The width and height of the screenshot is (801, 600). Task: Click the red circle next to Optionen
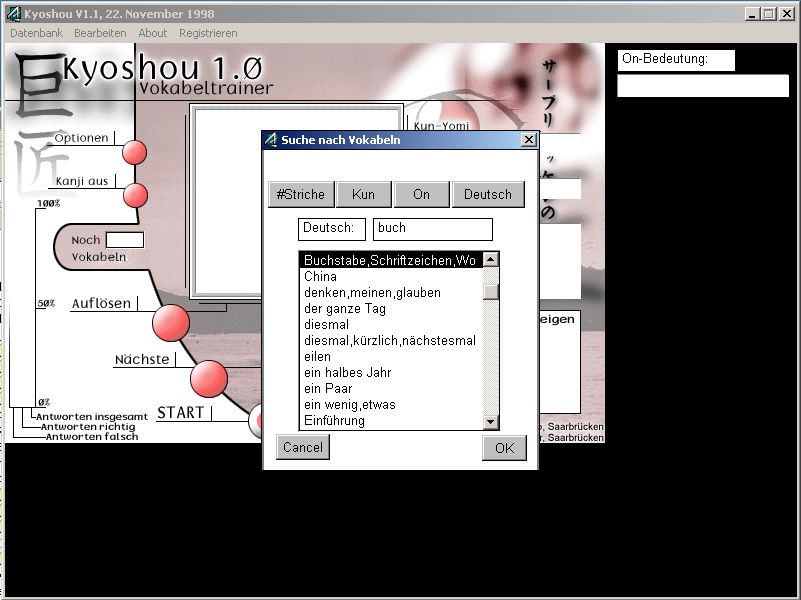pyautogui.click(x=134, y=152)
